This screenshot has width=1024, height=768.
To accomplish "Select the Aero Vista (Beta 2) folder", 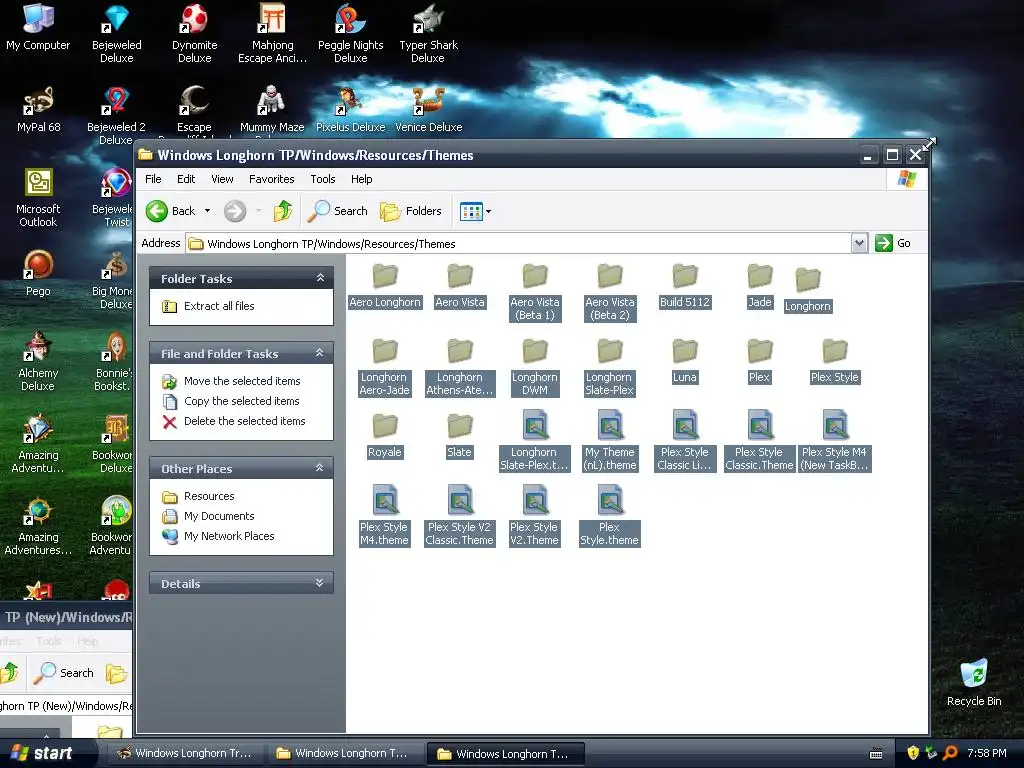I will (609, 292).
